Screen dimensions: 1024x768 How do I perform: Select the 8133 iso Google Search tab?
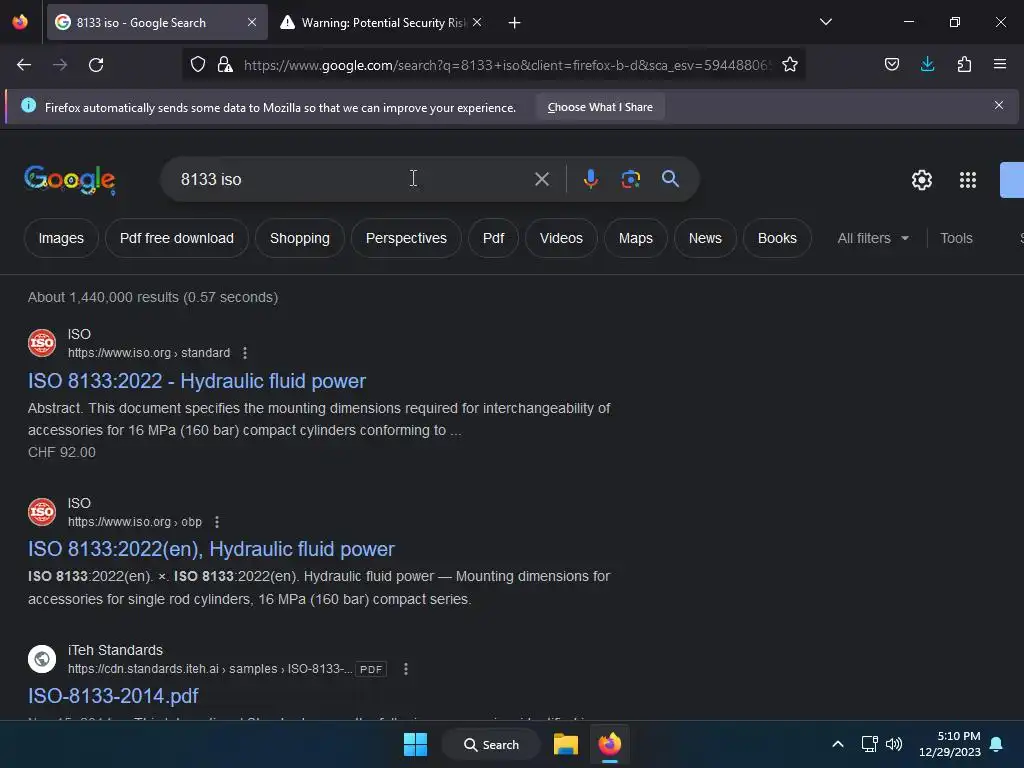pos(157,22)
